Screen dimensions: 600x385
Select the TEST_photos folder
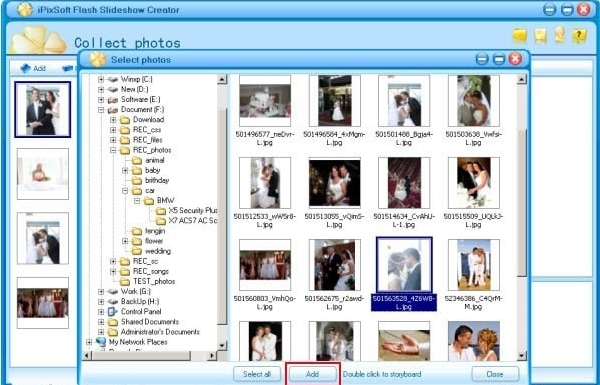coord(154,281)
